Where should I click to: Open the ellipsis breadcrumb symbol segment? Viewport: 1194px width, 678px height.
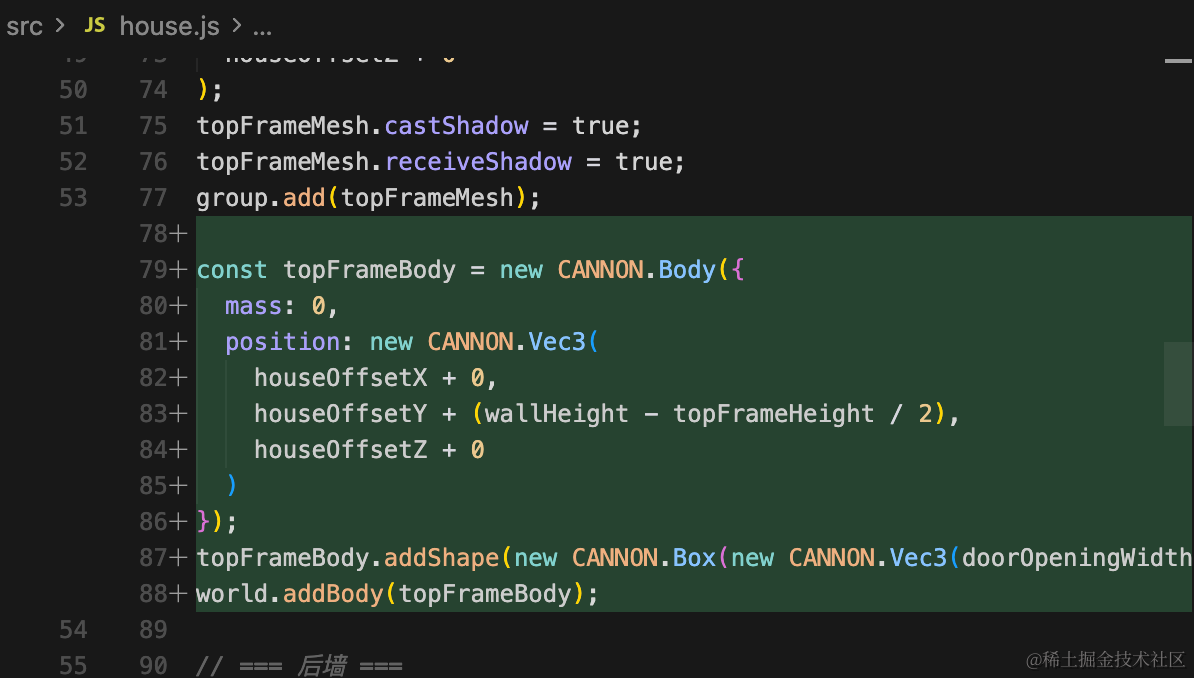[x=262, y=30]
